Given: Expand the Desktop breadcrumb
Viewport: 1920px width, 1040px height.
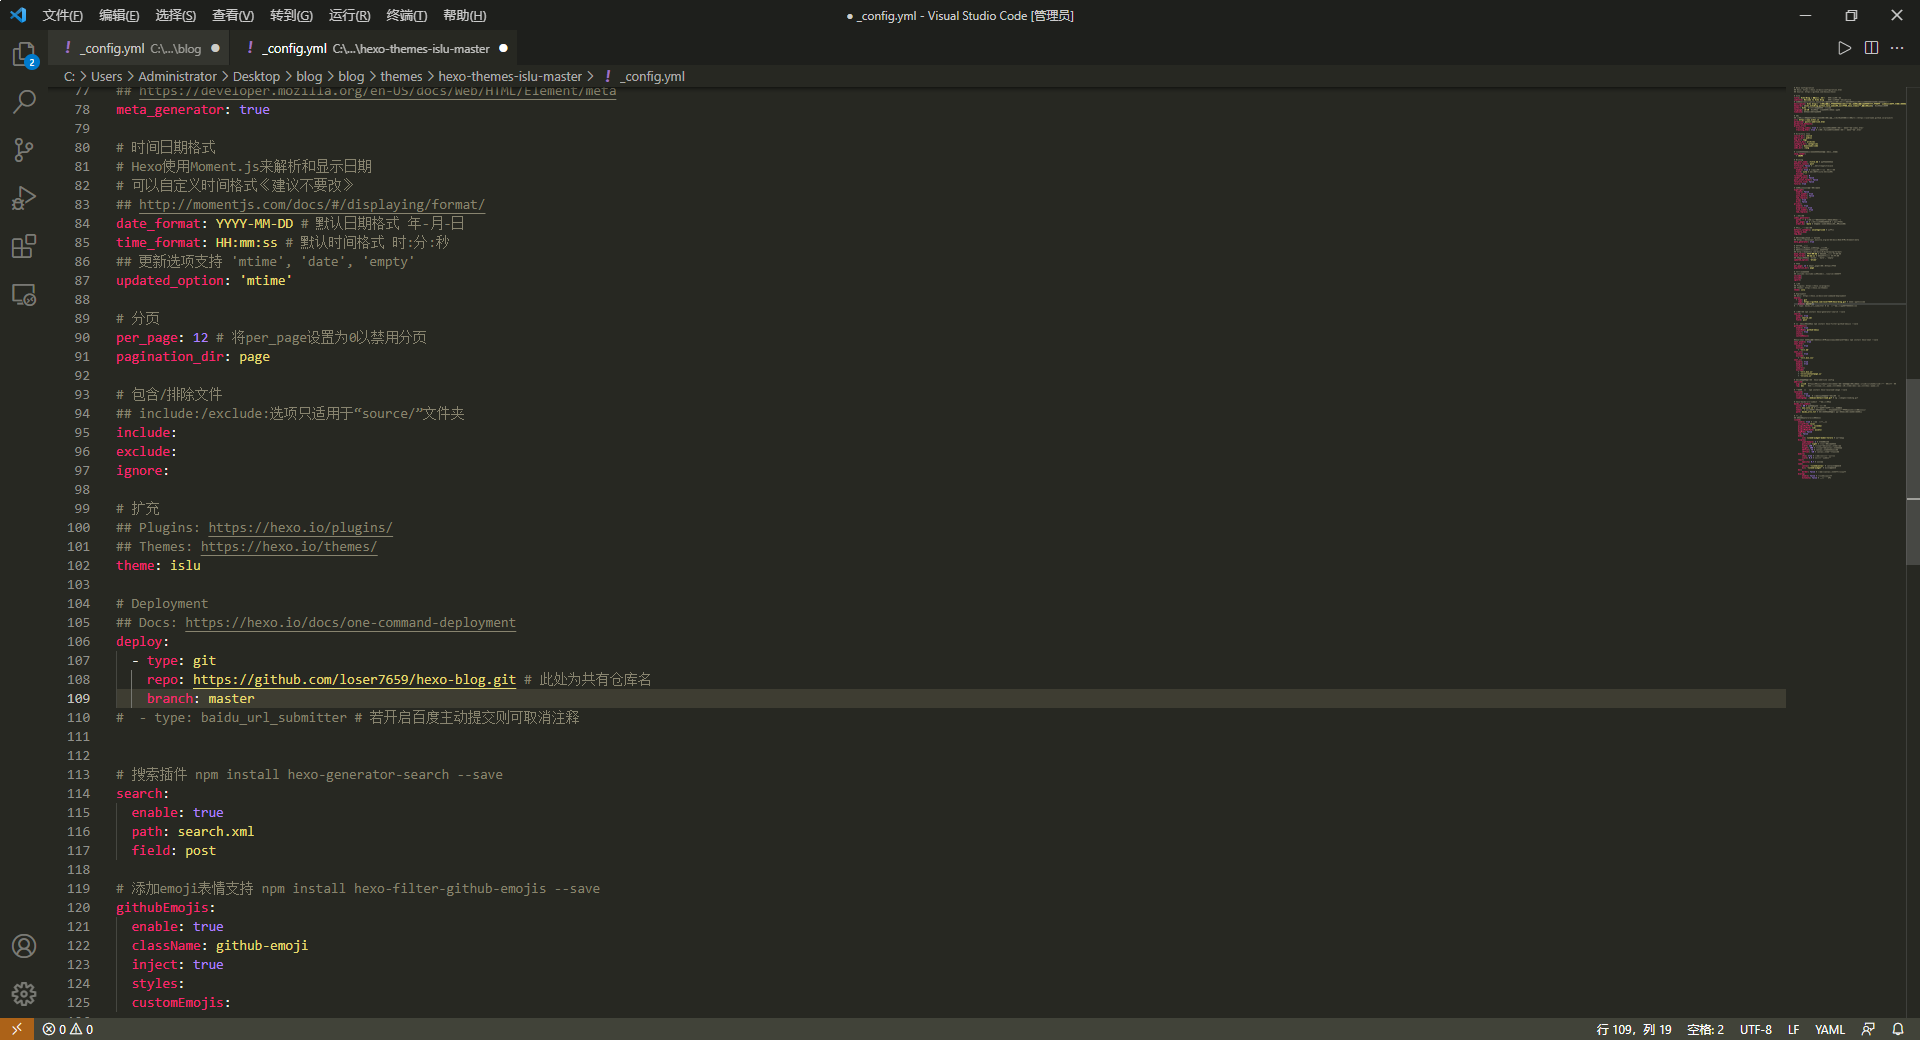Looking at the screenshot, I should 256,76.
